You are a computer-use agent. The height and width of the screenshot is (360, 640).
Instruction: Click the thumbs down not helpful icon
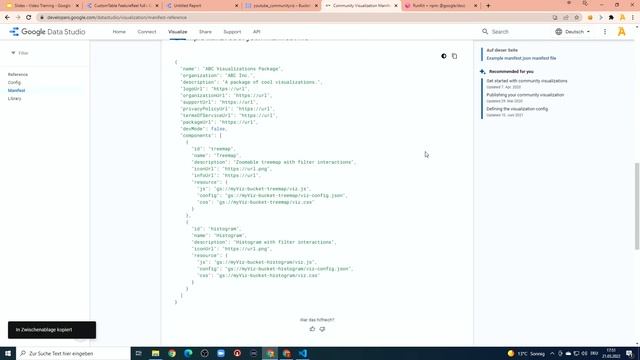click(322, 329)
